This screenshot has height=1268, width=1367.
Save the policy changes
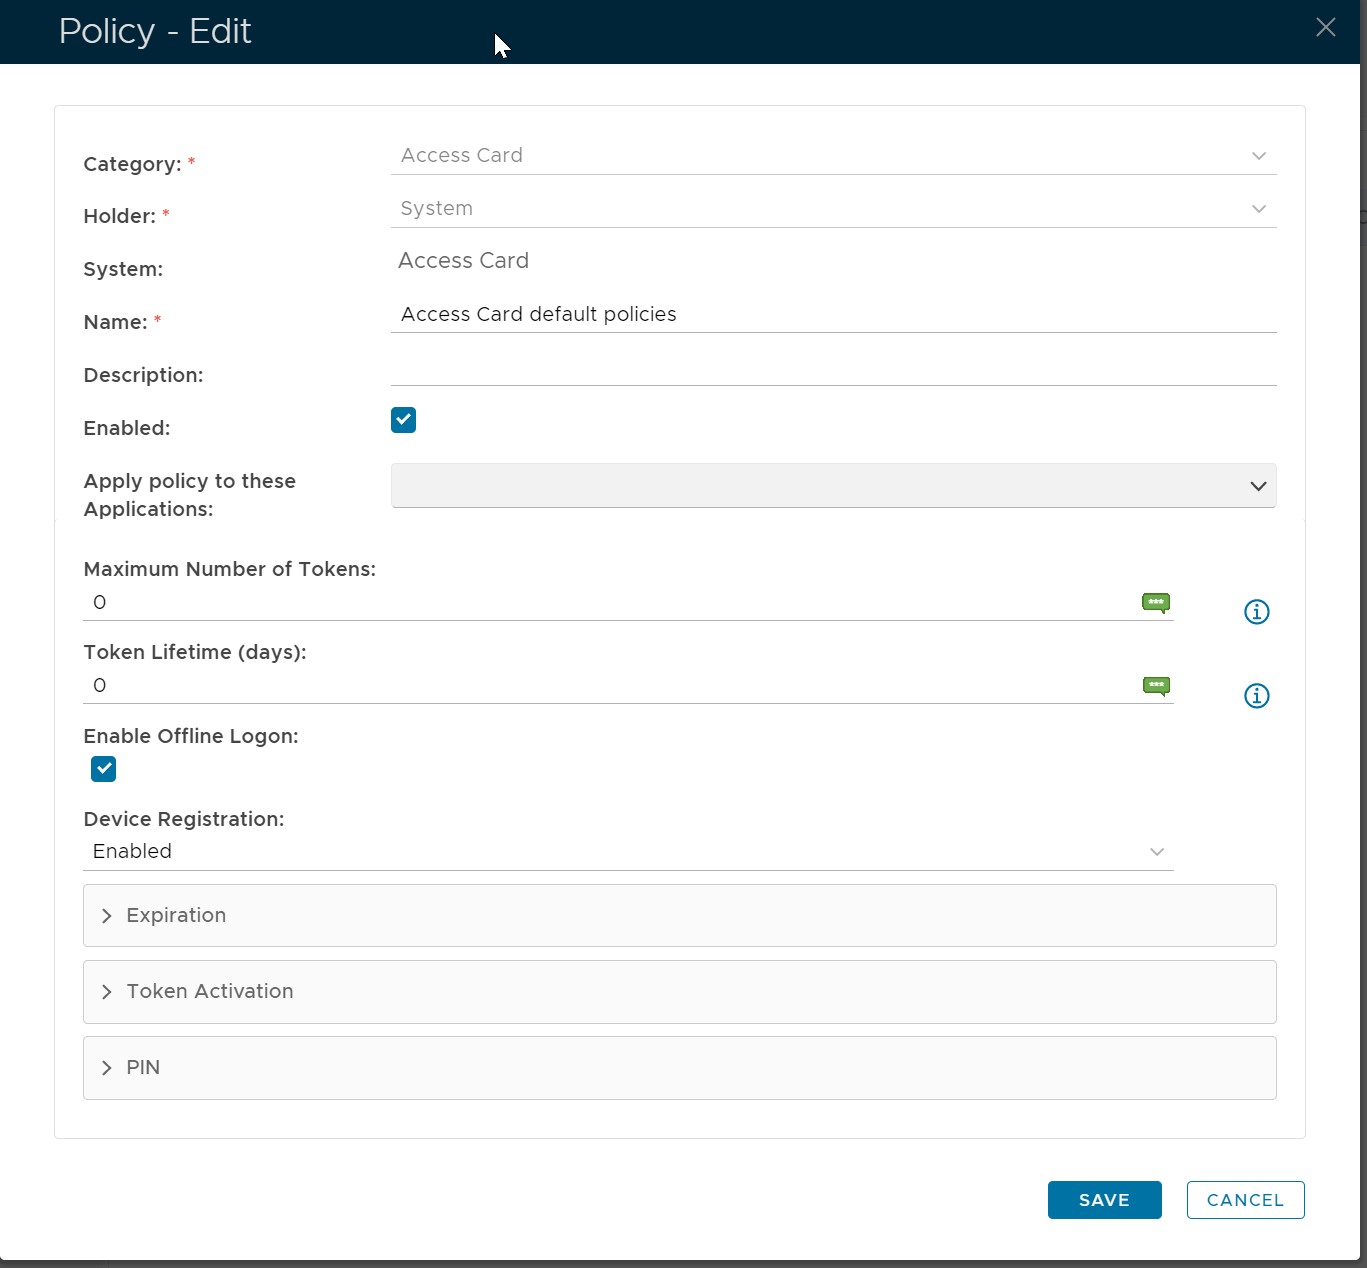(1104, 1200)
